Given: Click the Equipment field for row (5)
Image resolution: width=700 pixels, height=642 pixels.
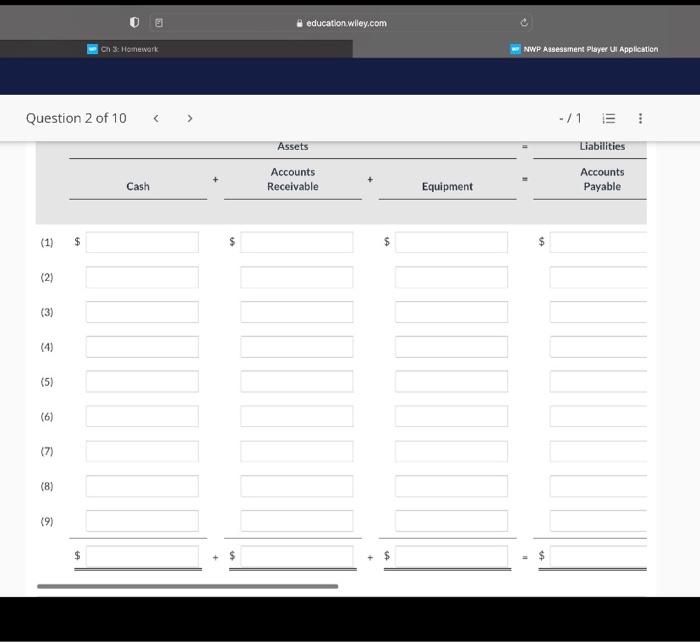Looking at the screenshot, I should coord(451,382).
